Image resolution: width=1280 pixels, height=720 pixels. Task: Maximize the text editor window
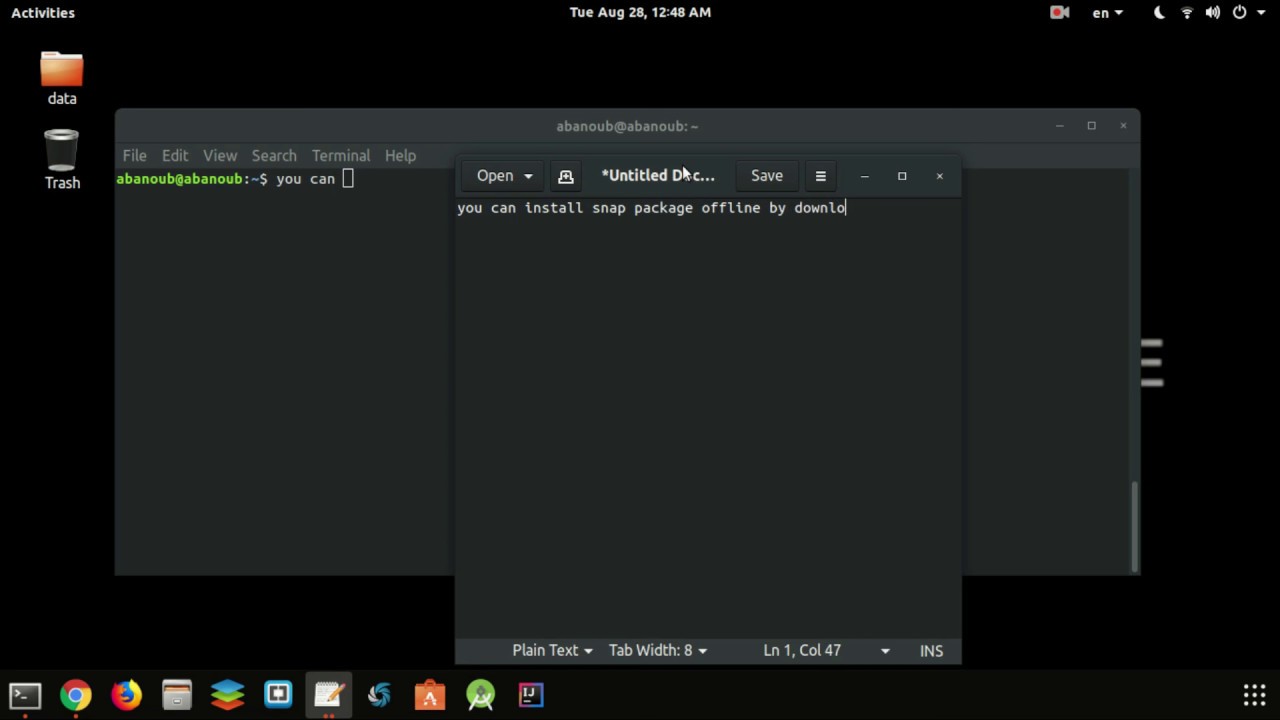902,176
